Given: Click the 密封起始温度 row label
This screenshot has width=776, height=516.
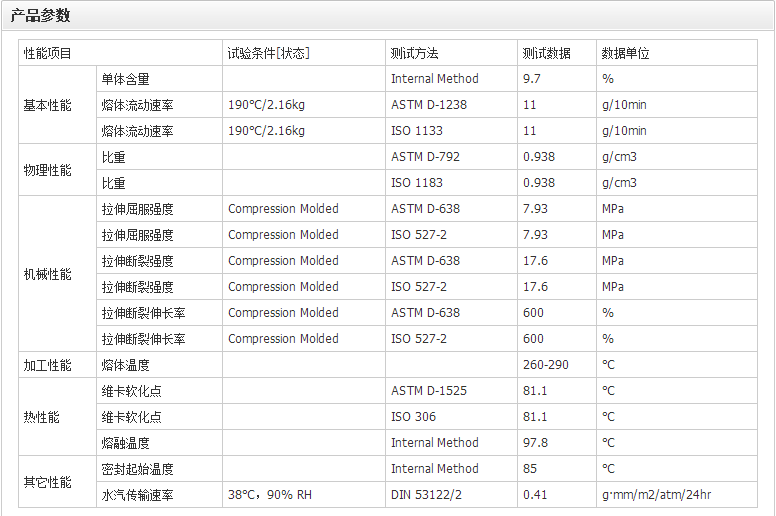Looking at the screenshot, I should coord(137,469).
